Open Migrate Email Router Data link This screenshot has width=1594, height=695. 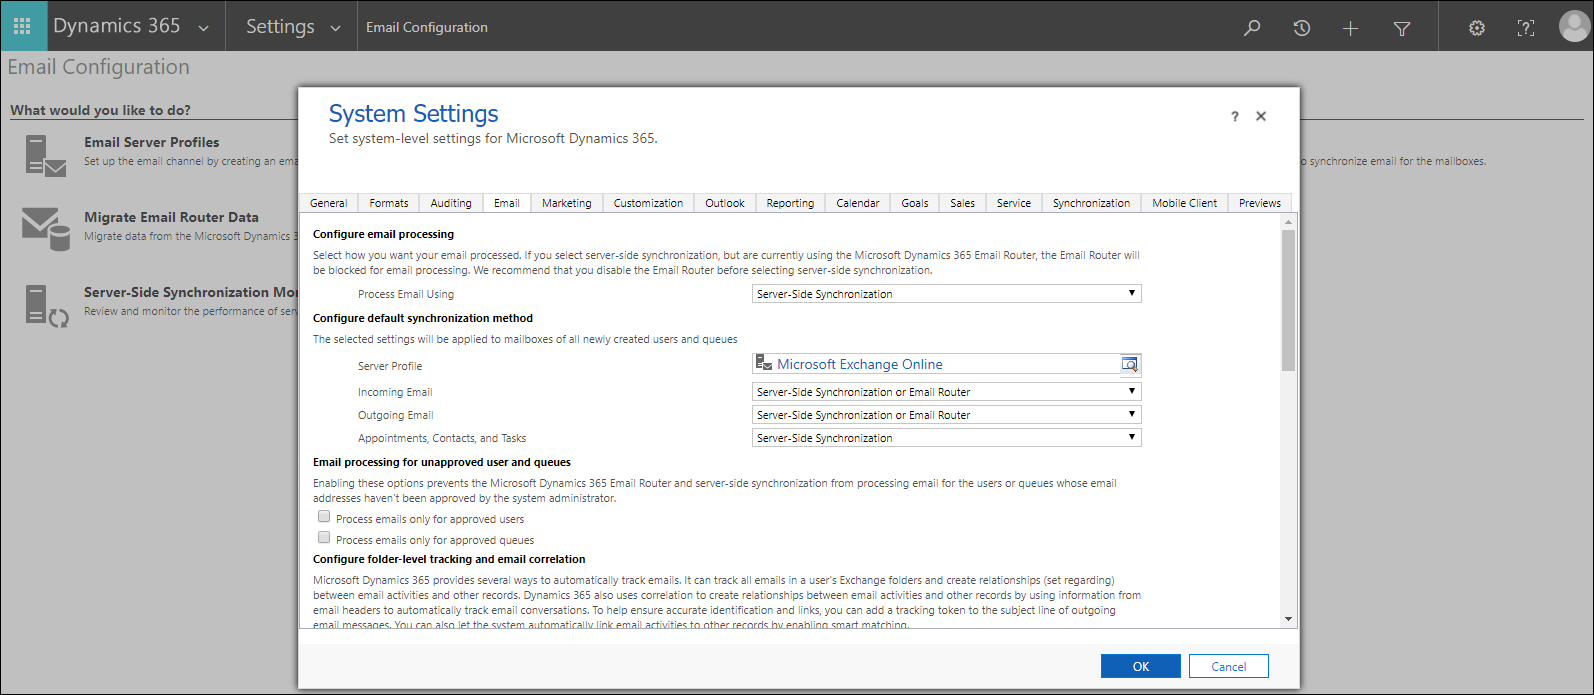click(171, 217)
